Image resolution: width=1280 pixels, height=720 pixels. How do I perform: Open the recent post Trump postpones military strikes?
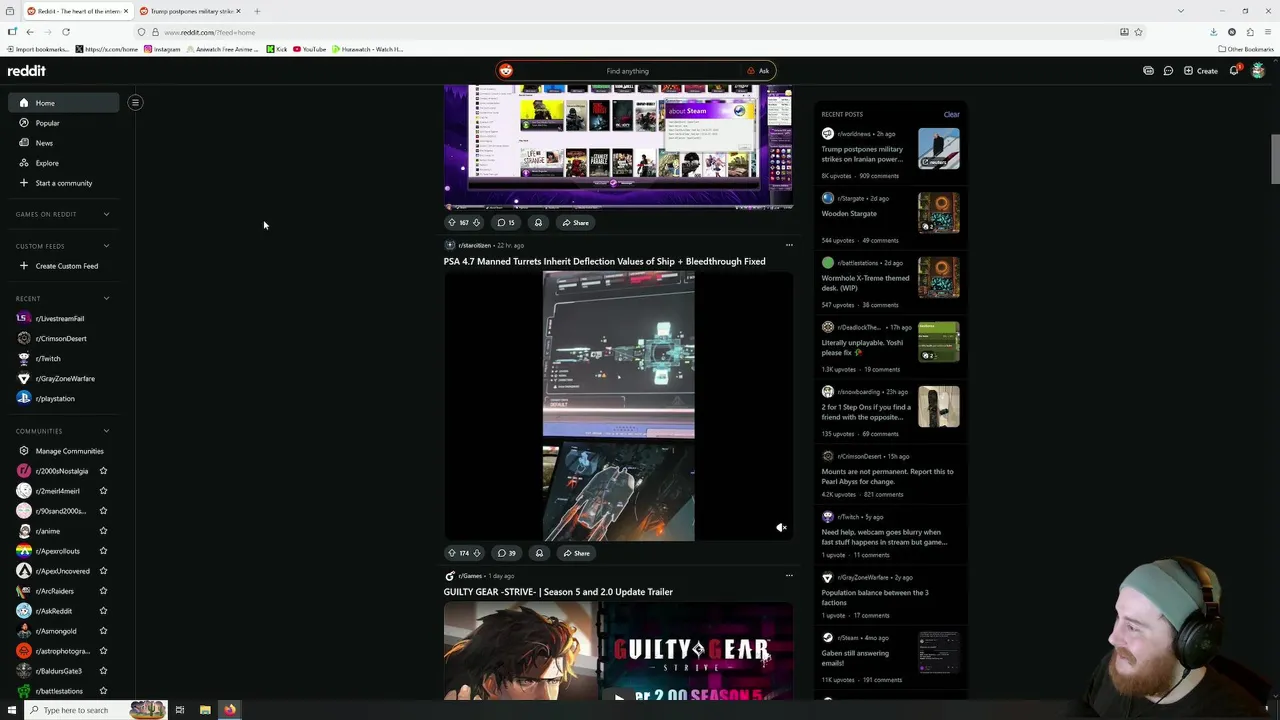pos(862,154)
